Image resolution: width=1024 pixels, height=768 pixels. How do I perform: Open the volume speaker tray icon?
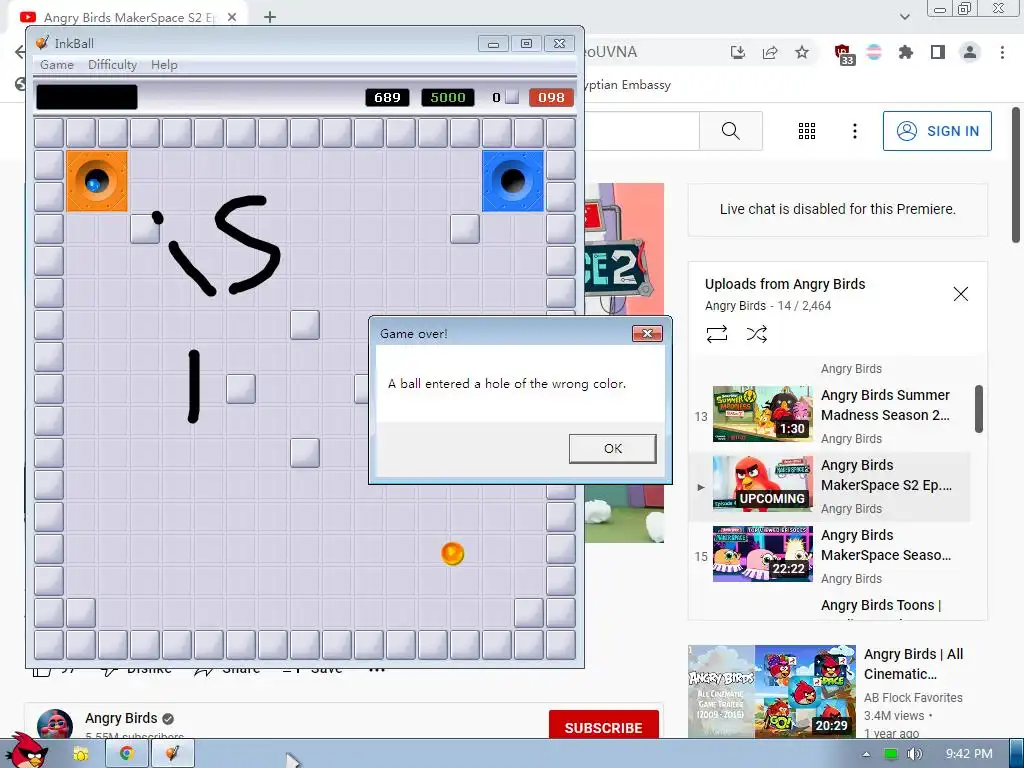coord(914,754)
